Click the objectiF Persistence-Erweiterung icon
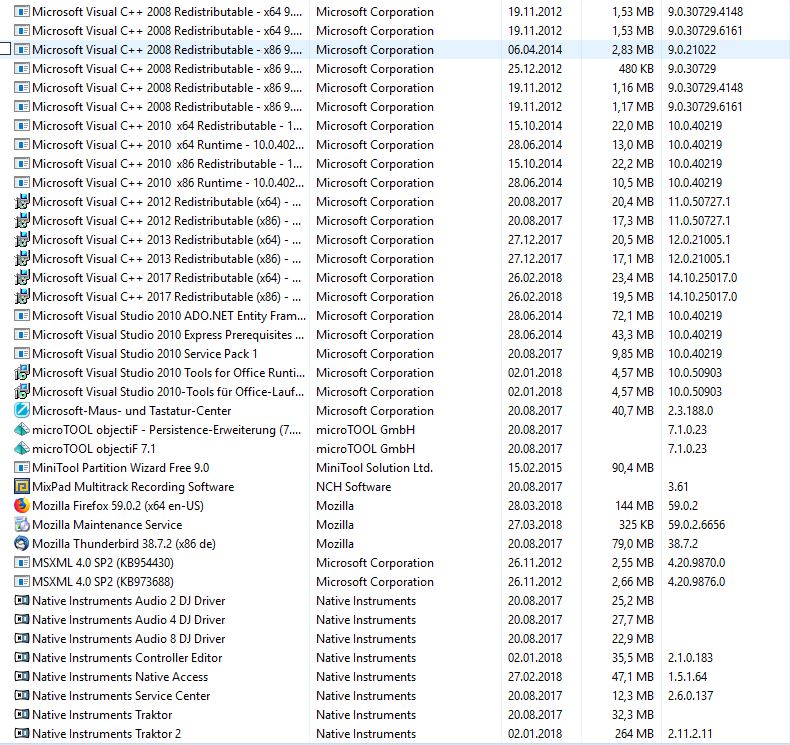The height and width of the screenshot is (745, 790). click(22, 430)
